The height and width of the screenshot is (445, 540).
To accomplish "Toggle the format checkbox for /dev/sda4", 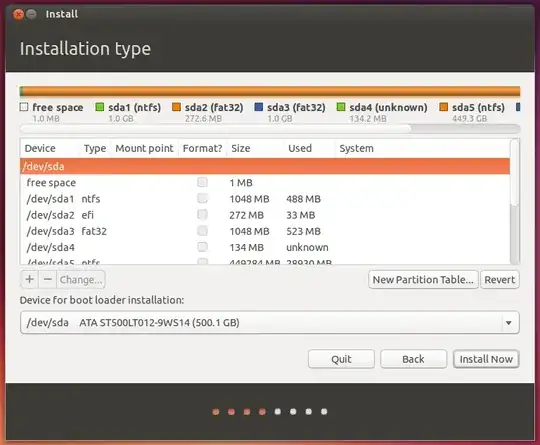I will (202, 247).
